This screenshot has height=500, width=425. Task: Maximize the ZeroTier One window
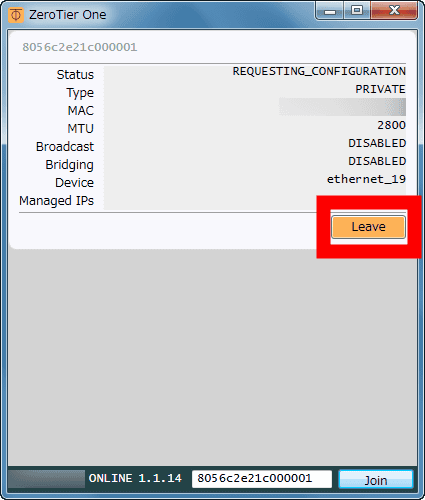click(357, 11)
